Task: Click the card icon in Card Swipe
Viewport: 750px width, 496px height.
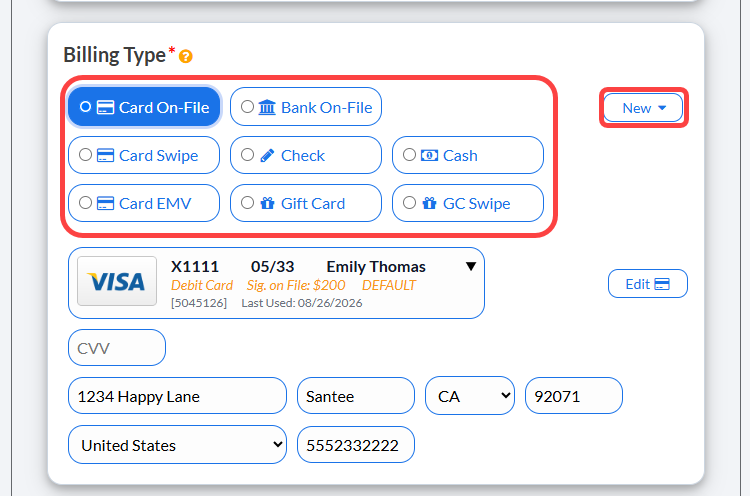Action: [105, 155]
